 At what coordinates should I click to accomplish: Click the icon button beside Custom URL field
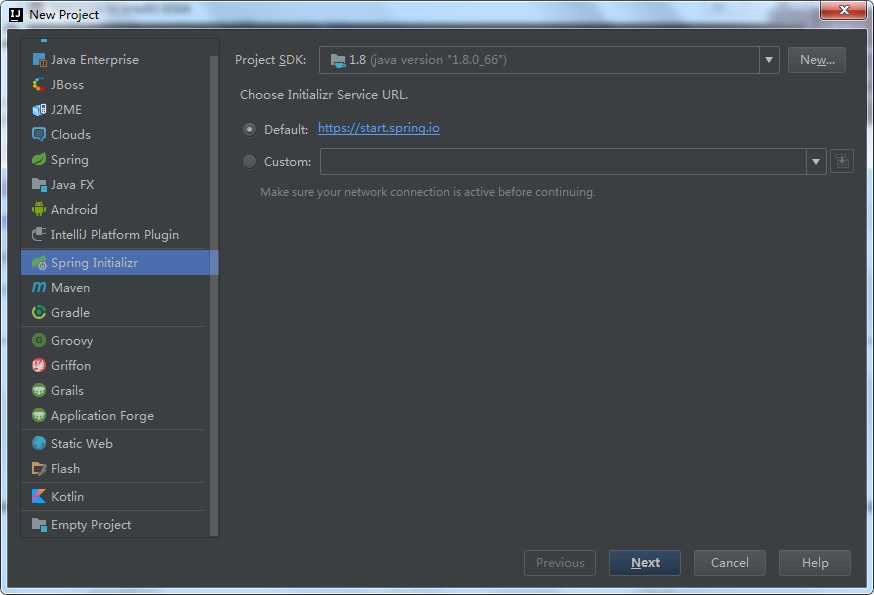tap(842, 162)
